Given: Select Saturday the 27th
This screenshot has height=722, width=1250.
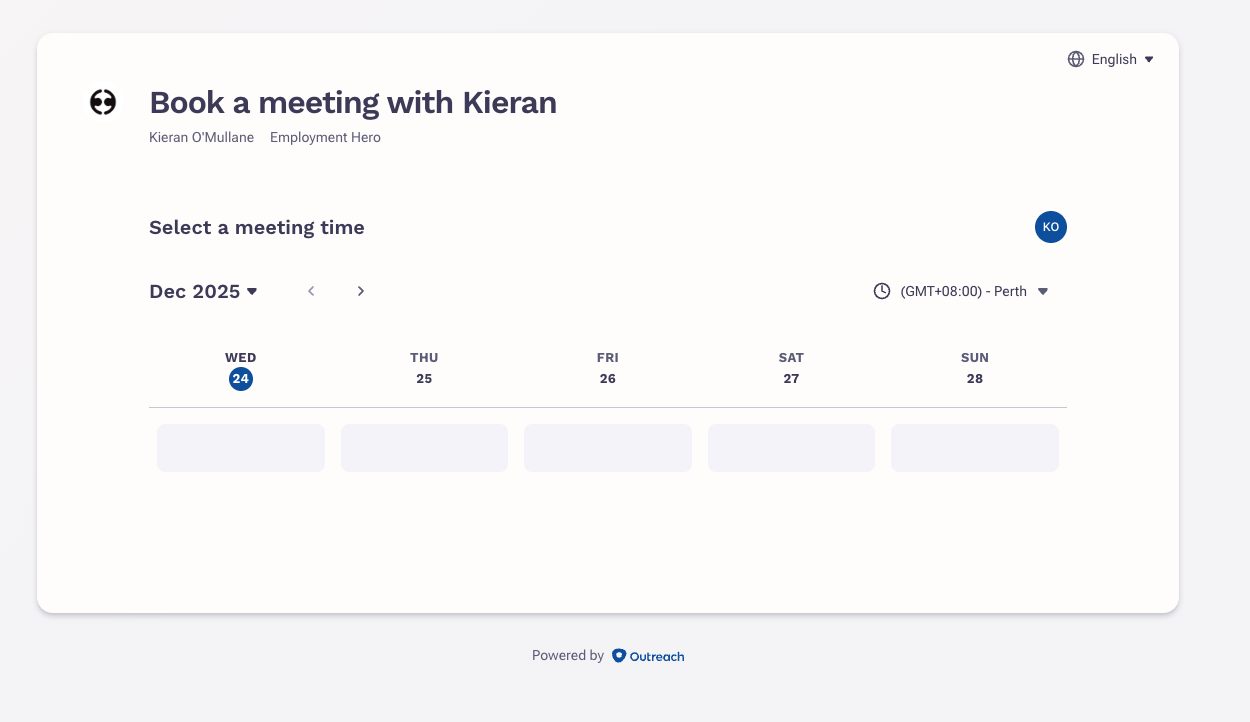Looking at the screenshot, I should click(791, 368).
